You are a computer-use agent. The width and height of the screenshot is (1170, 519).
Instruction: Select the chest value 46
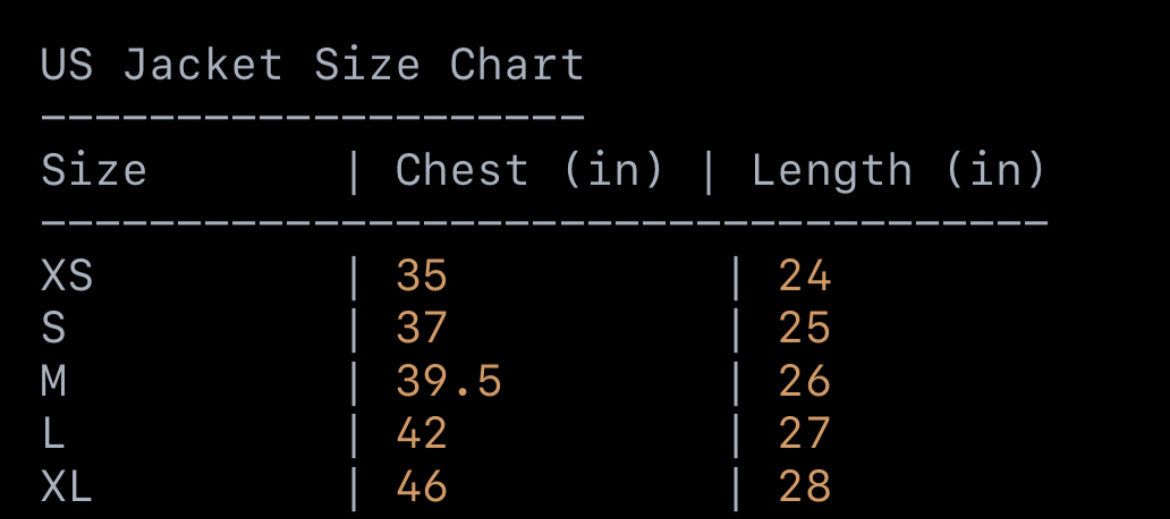pos(421,487)
